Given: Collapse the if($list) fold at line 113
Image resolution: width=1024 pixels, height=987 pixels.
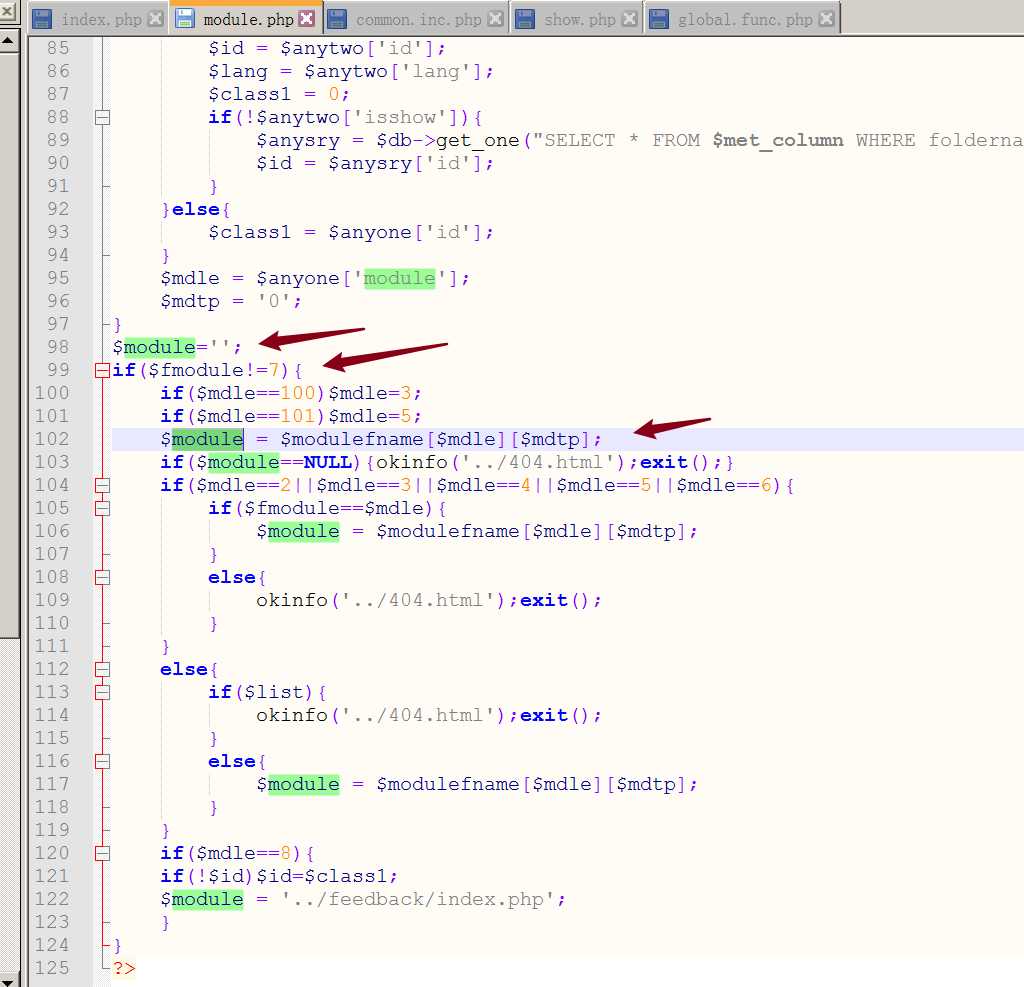Looking at the screenshot, I should [x=102, y=692].
